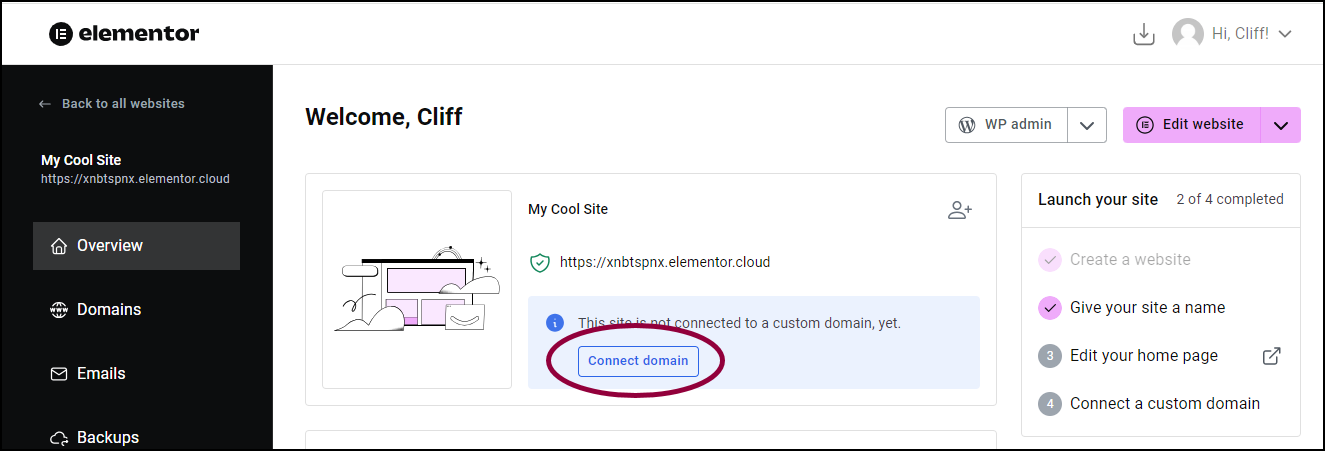Click the step 3 number badge

[x=1049, y=356]
